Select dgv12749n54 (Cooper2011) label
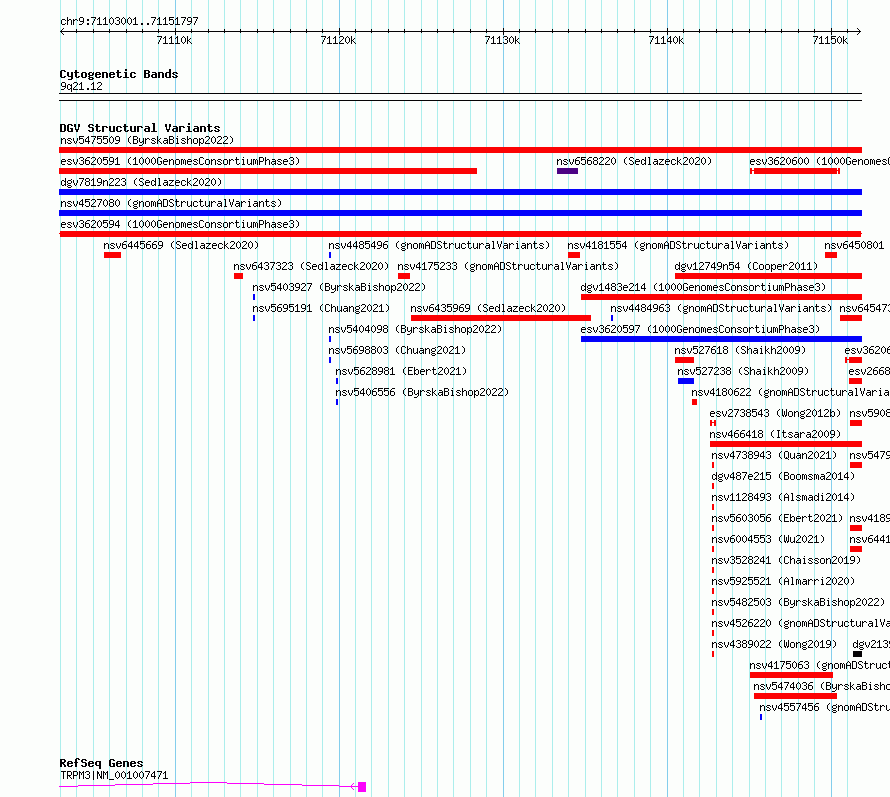 [x=746, y=266]
